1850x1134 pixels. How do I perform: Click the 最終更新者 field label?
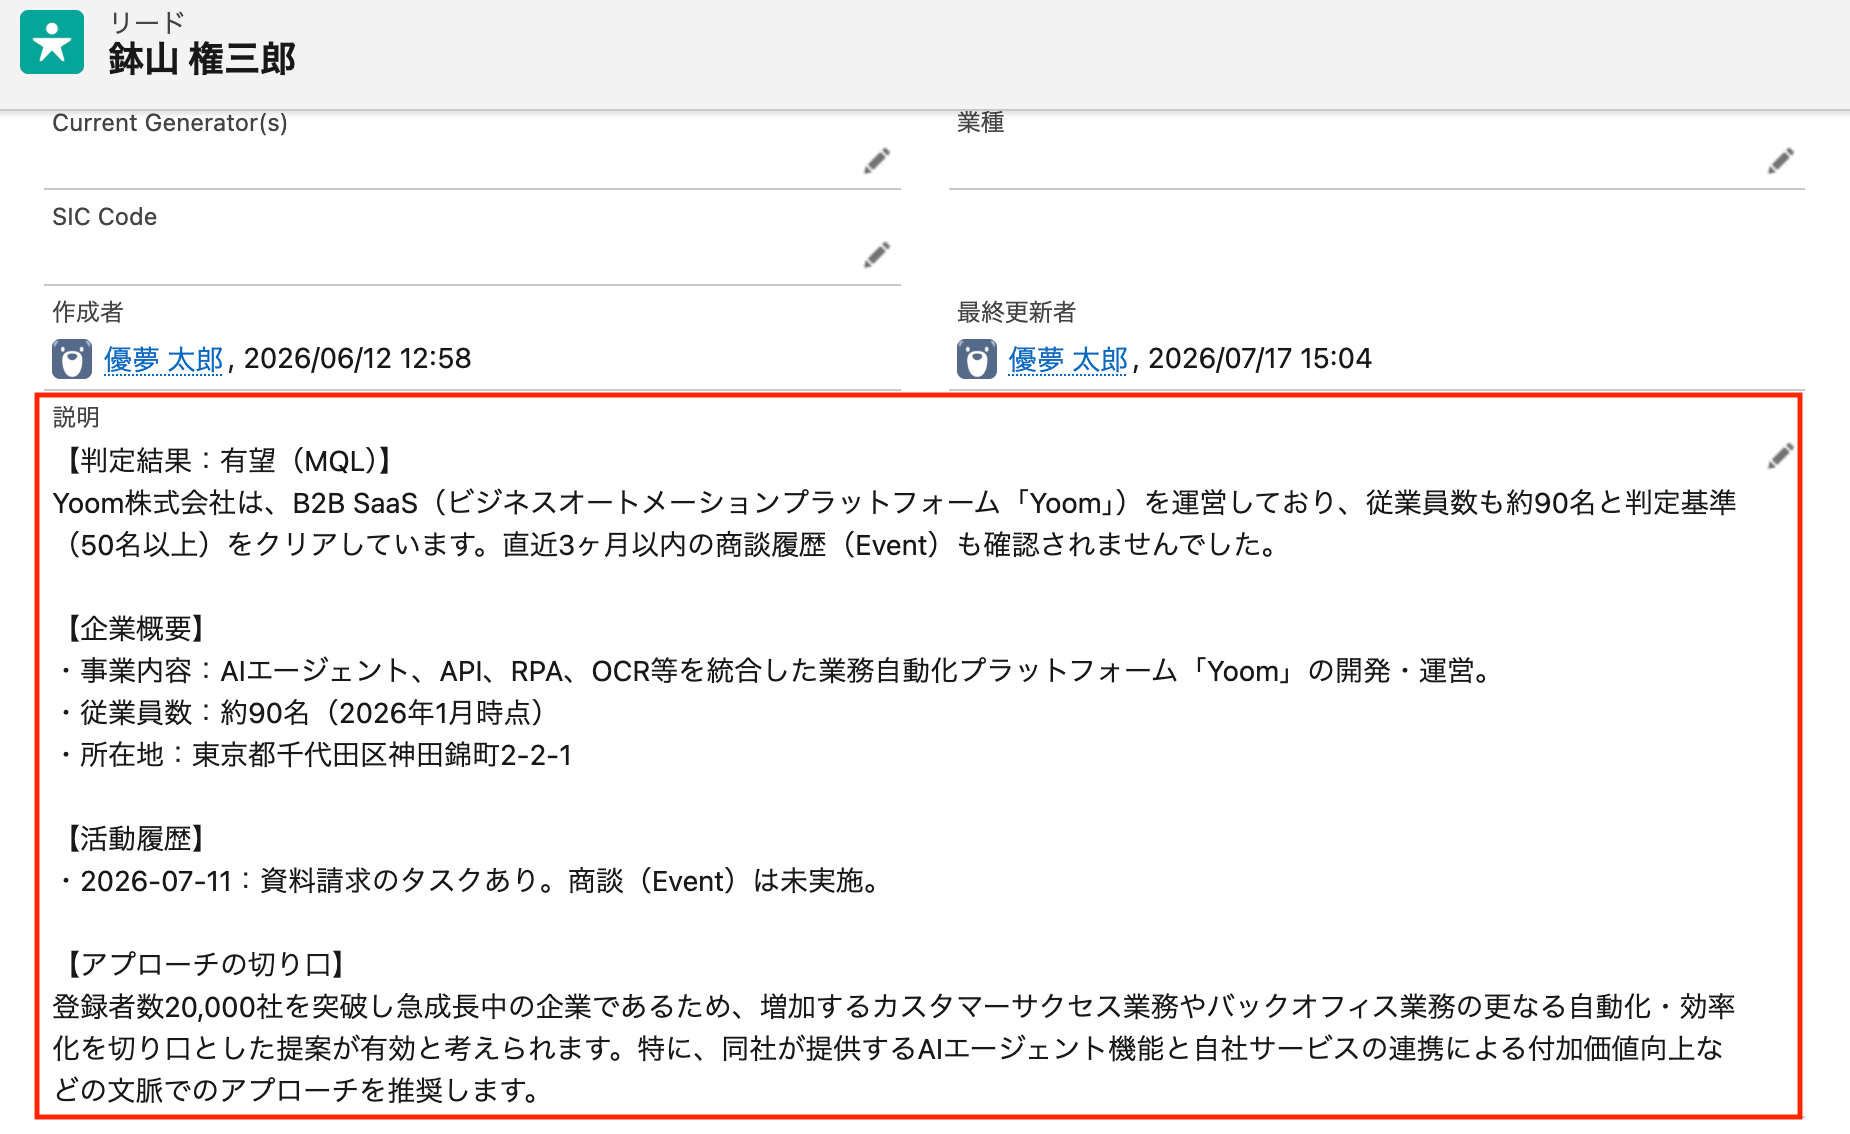(1016, 312)
